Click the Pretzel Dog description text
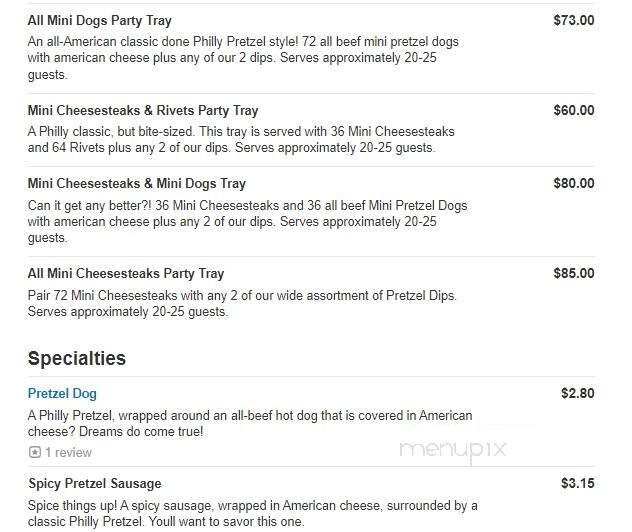The height and width of the screenshot is (532, 632). pos(249,423)
